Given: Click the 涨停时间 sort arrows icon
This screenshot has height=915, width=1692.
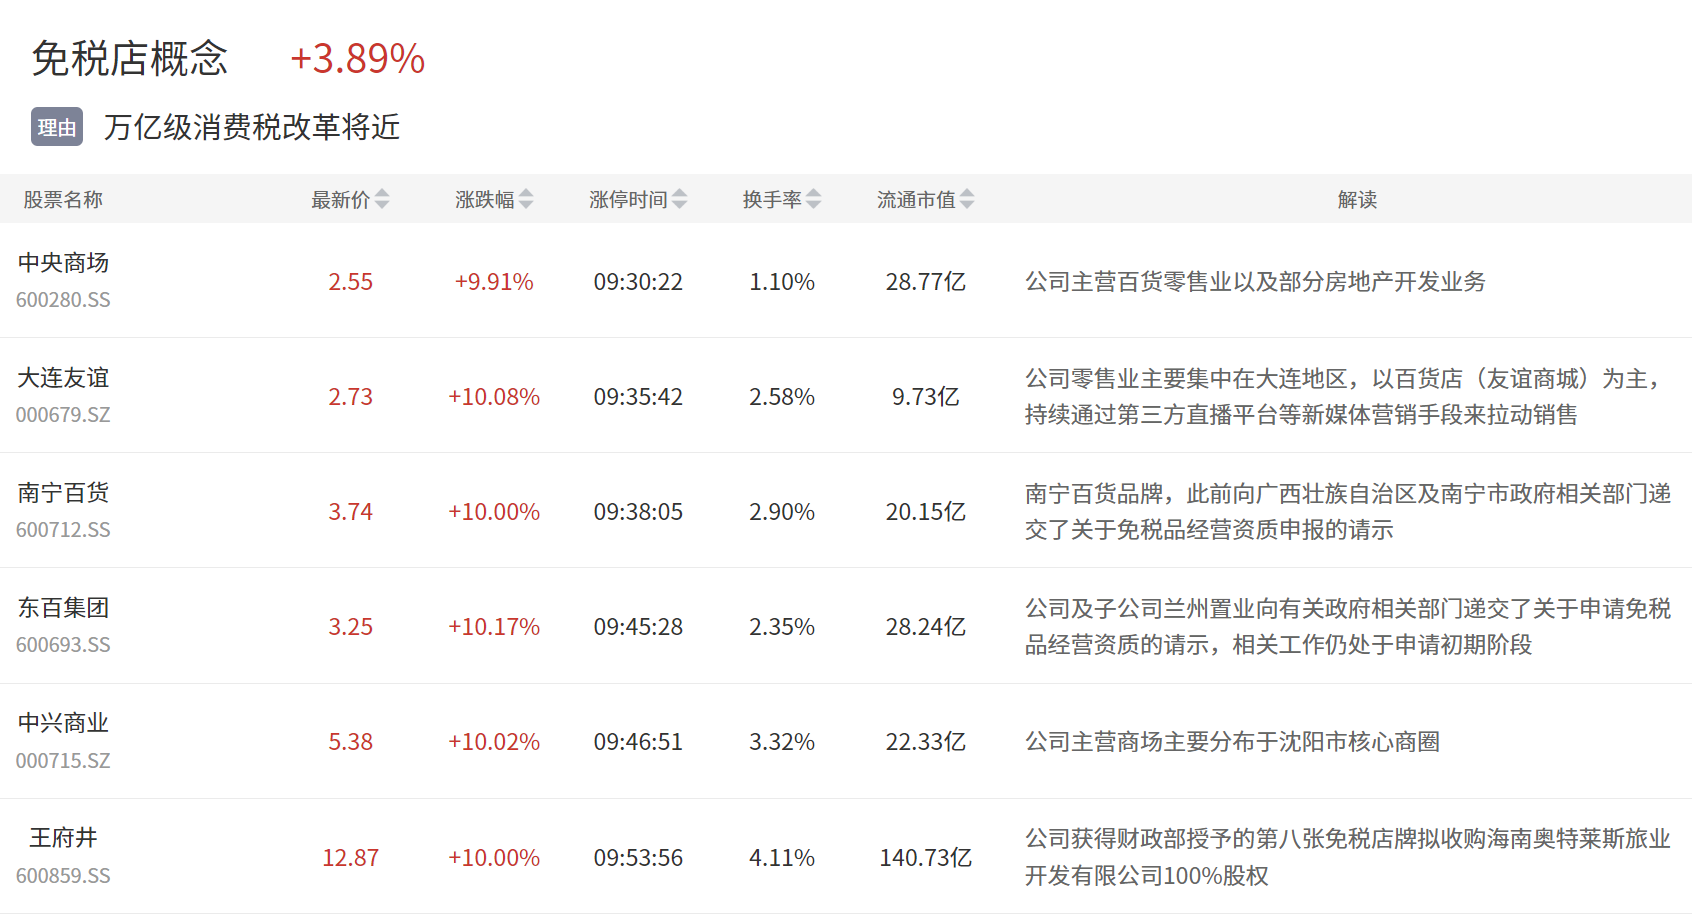Looking at the screenshot, I should (x=680, y=199).
